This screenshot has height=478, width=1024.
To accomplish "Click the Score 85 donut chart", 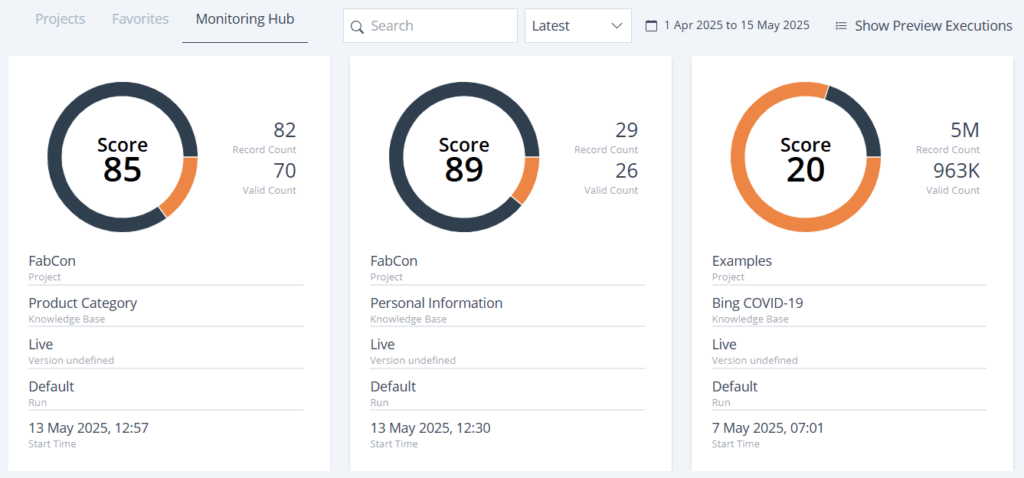I will 123,157.
